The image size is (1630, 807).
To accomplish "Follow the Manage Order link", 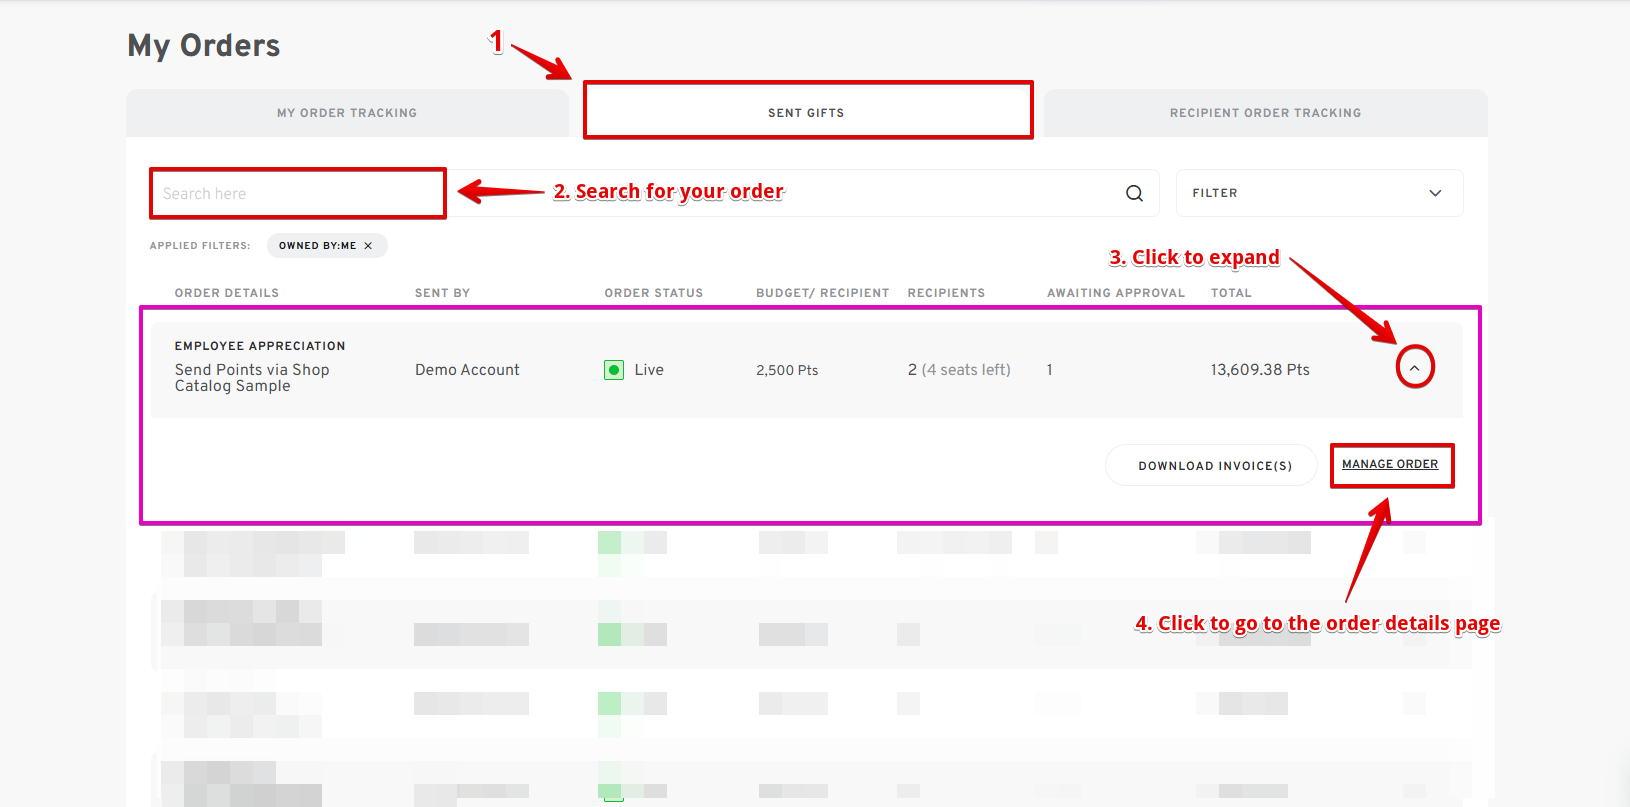I will tap(1390, 464).
